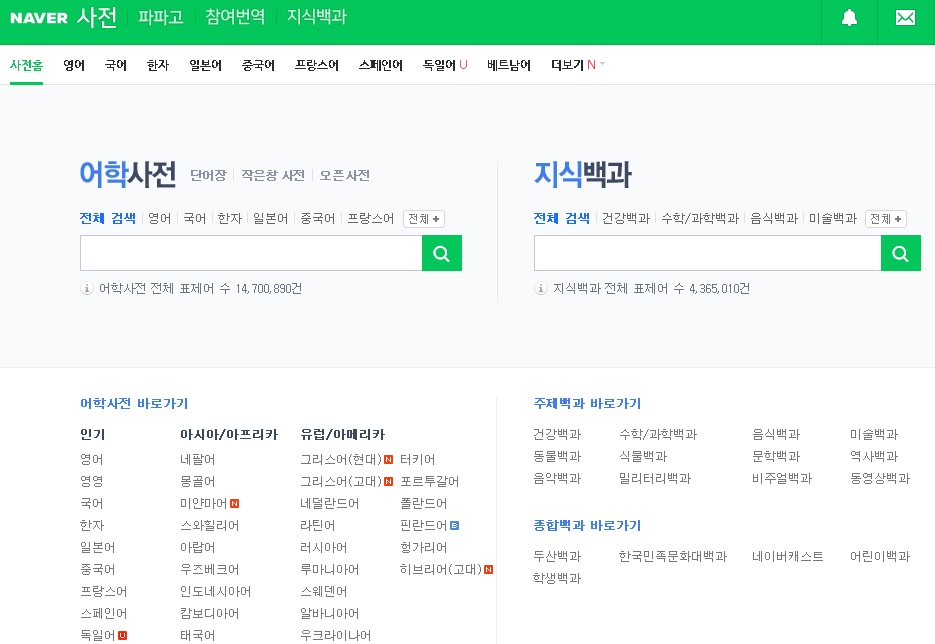Click the 지식백과 search magnifier icon

tap(900, 253)
